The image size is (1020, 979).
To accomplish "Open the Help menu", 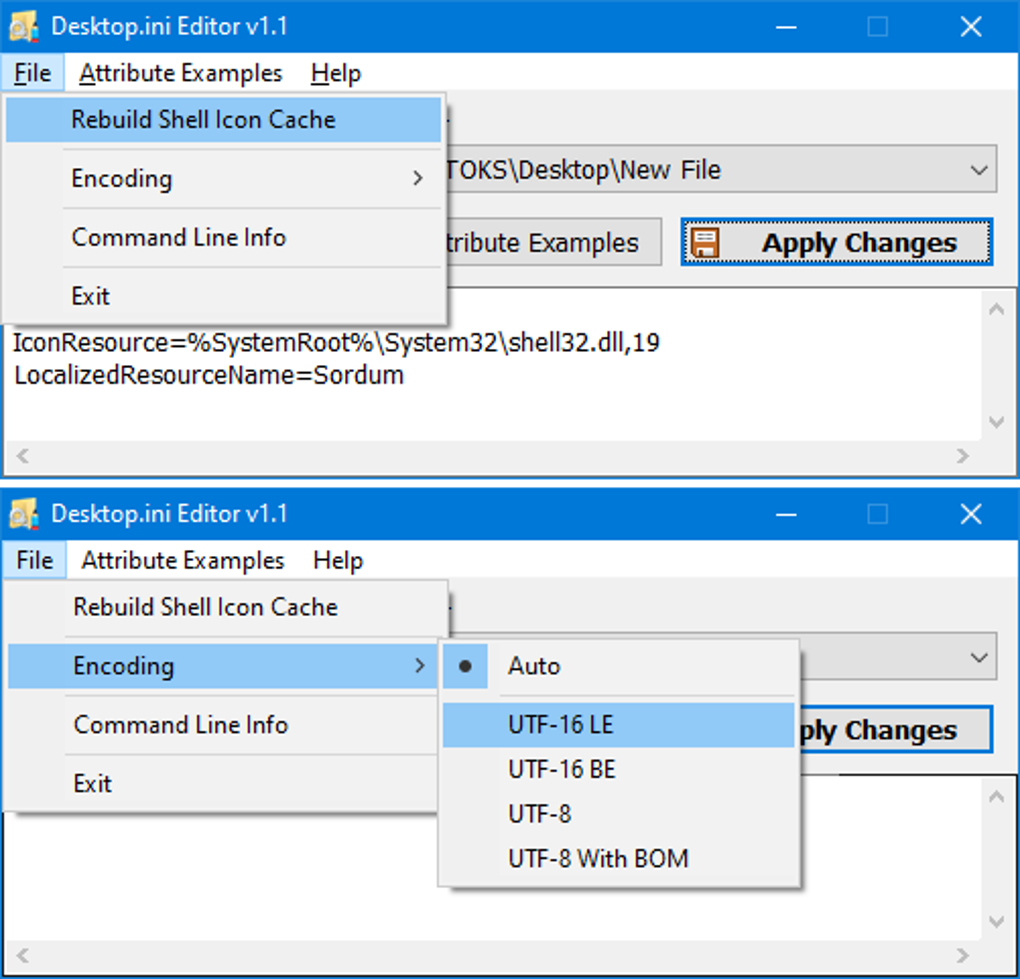I will 335,72.
